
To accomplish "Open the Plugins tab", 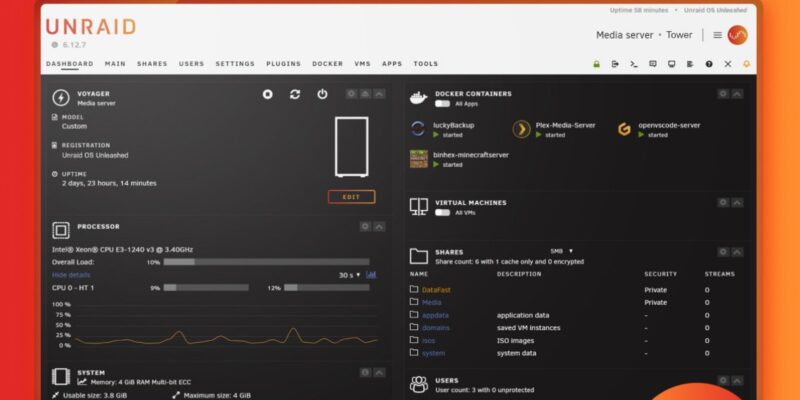I will [284, 64].
